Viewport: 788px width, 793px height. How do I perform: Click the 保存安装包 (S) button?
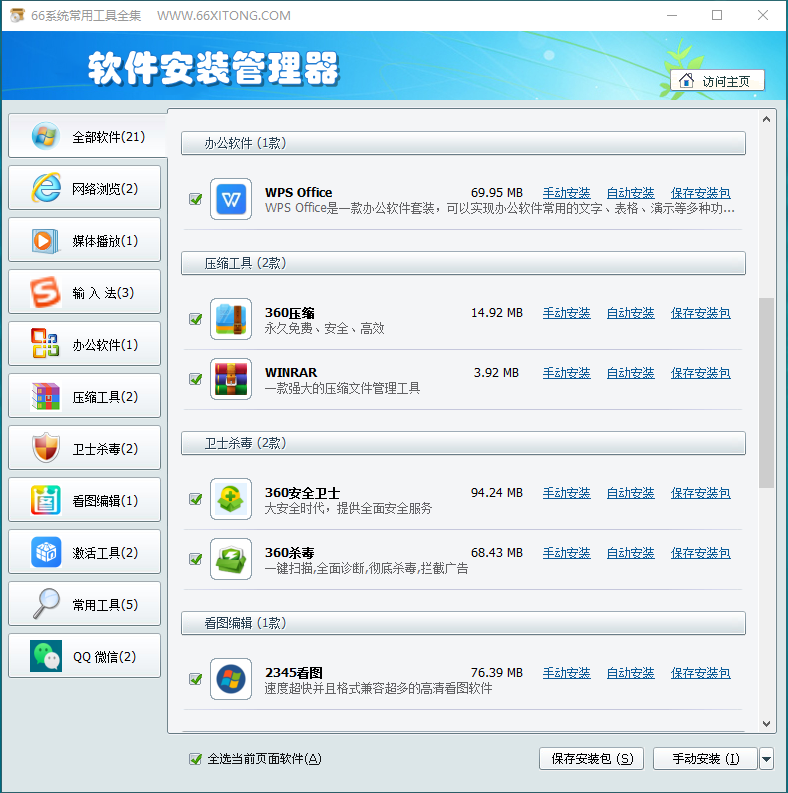[x=591, y=759]
